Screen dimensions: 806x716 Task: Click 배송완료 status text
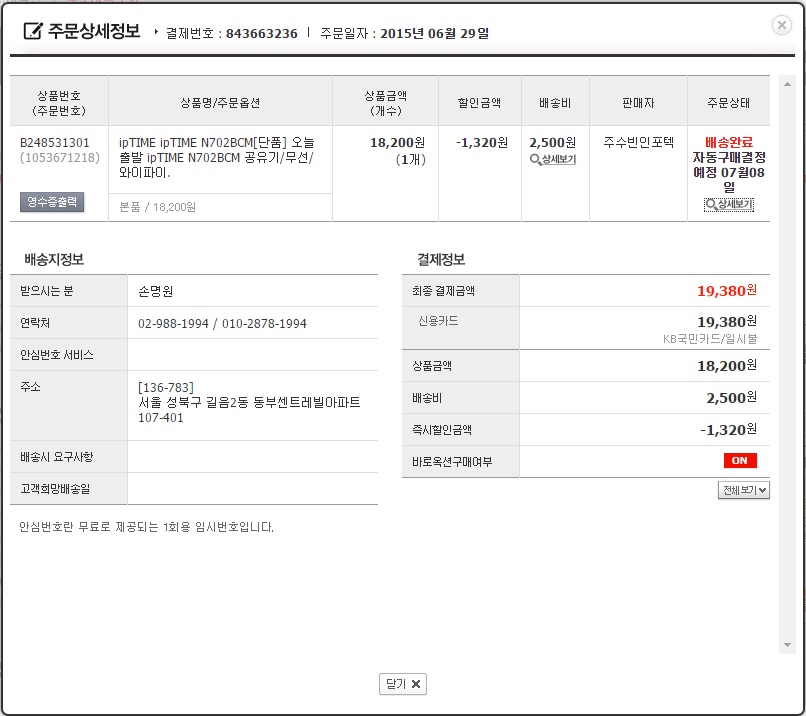pos(728,142)
